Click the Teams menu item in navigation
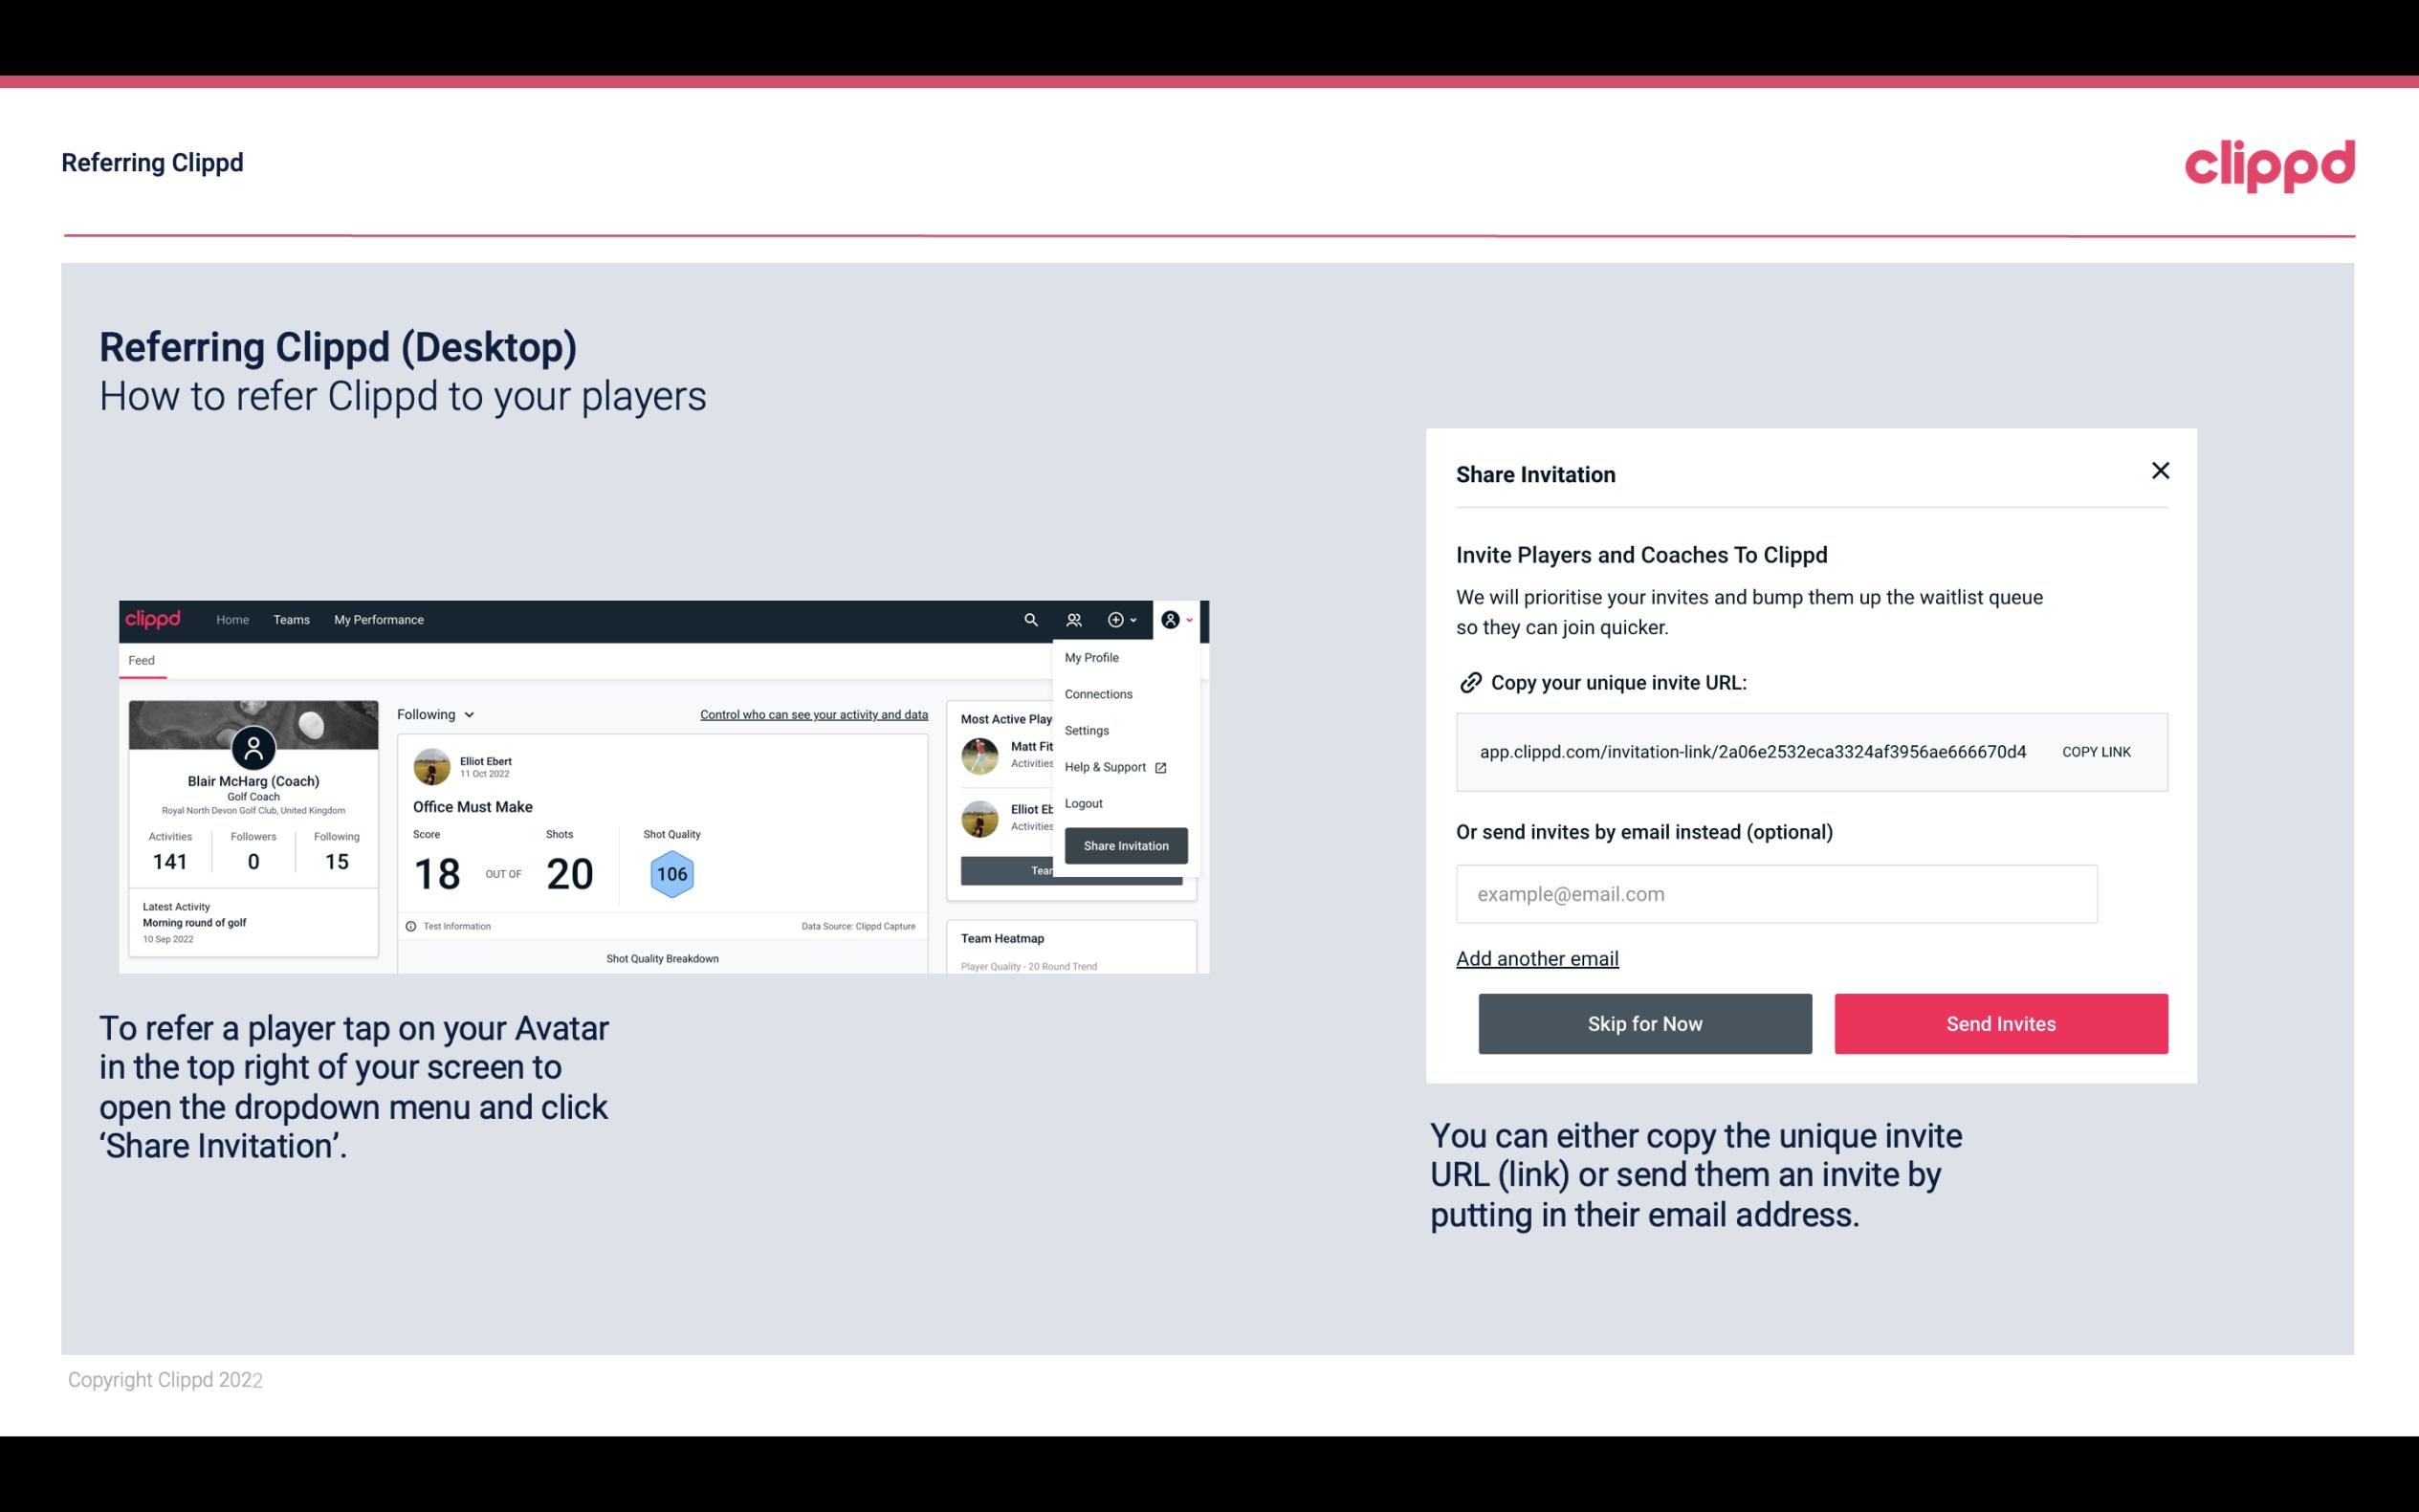 coord(291,619)
